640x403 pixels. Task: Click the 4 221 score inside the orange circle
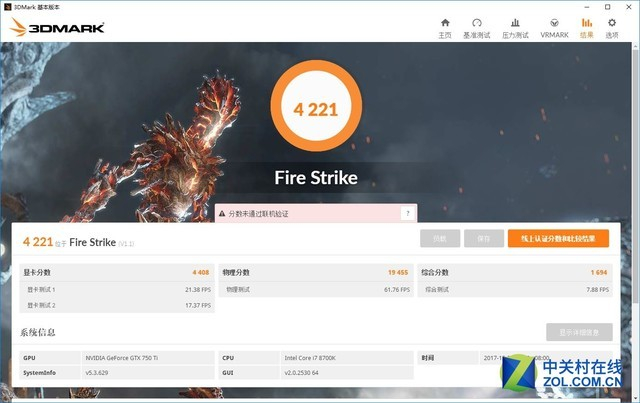click(316, 109)
